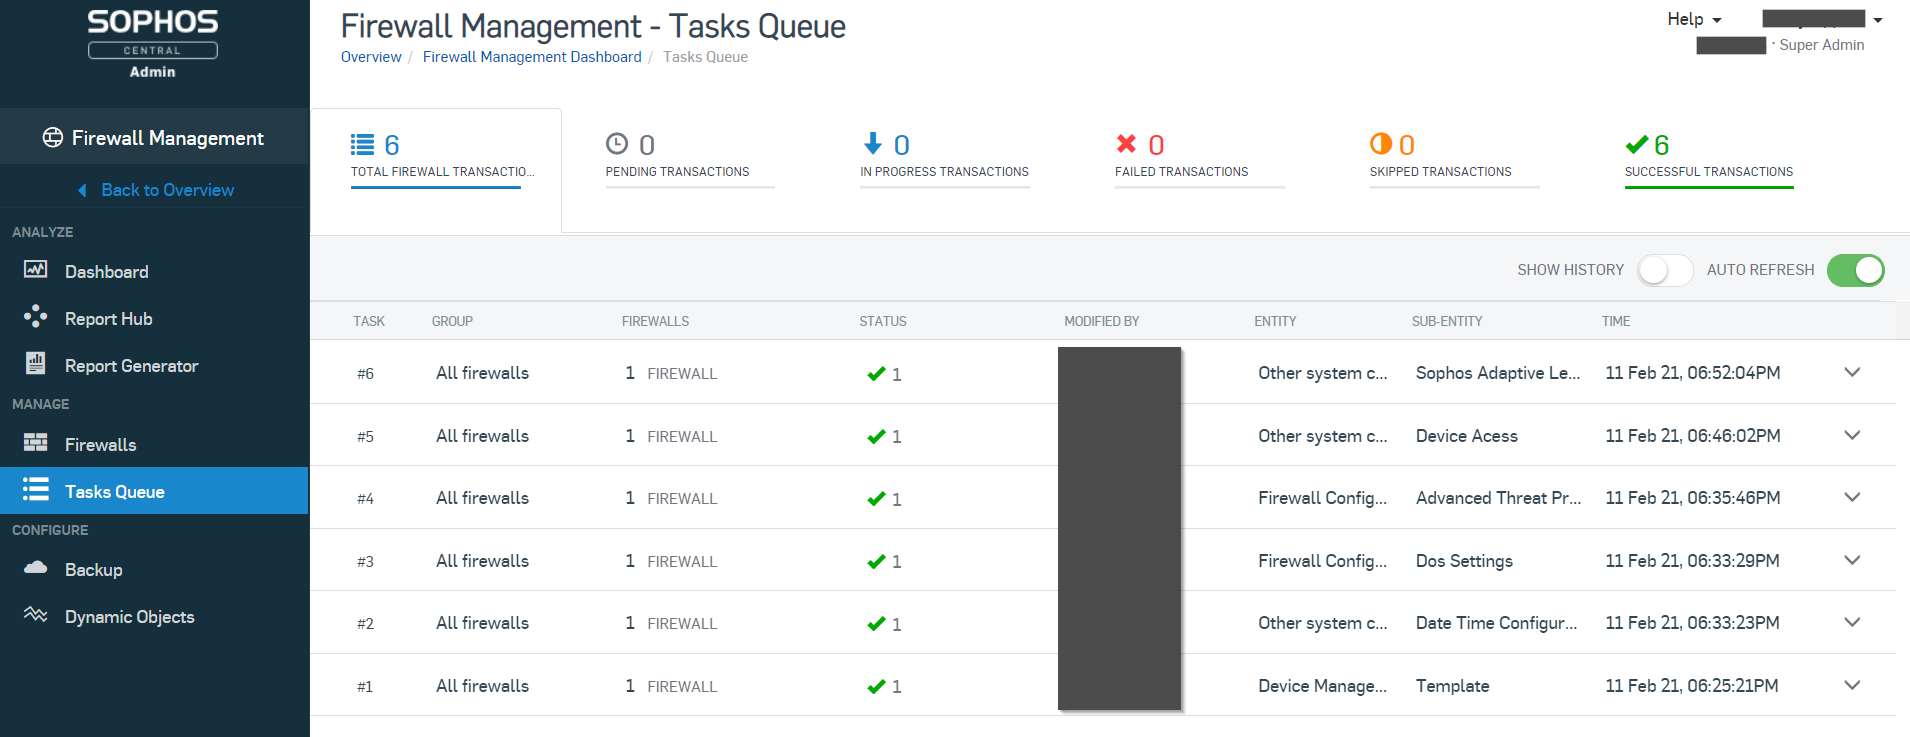This screenshot has width=1910, height=737.
Task: Click the 'Sophos Adaptive Le...' sub-entity cell
Action: [x=1498, y=373]
